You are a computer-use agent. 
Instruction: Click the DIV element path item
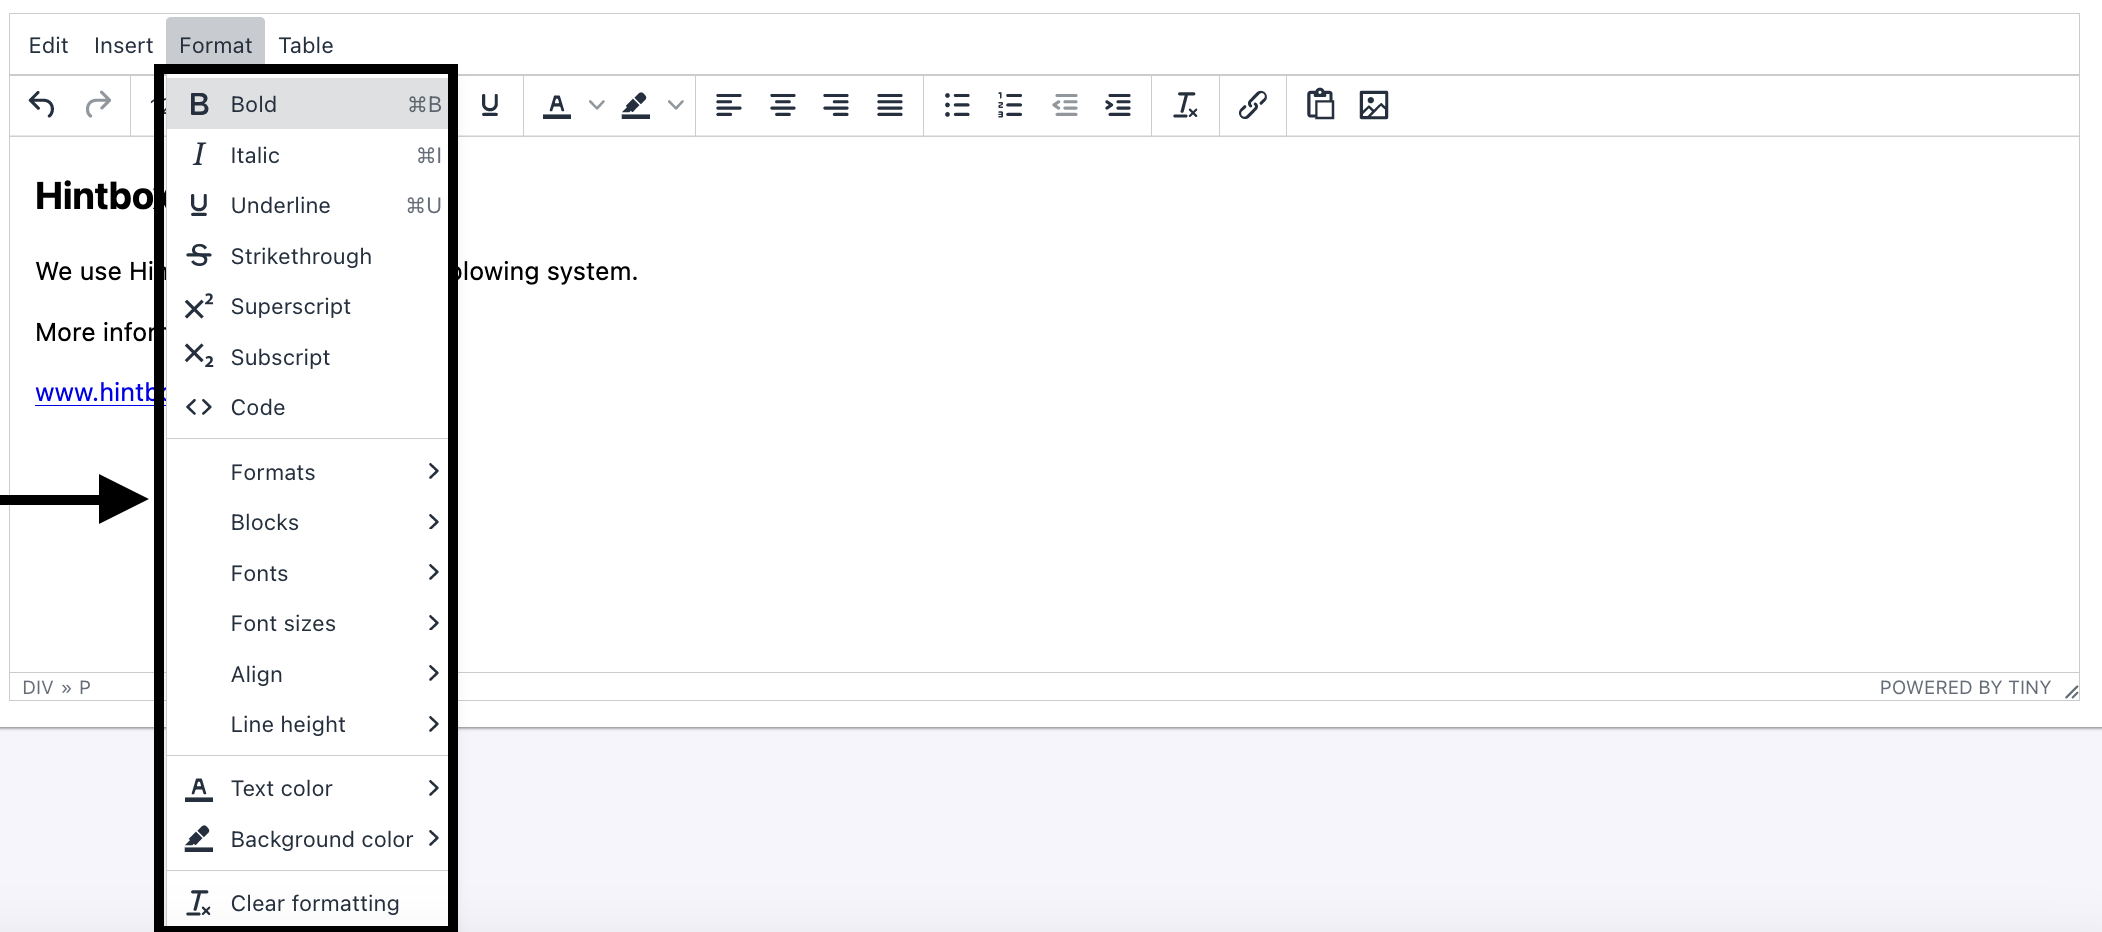tap(38, 687)
